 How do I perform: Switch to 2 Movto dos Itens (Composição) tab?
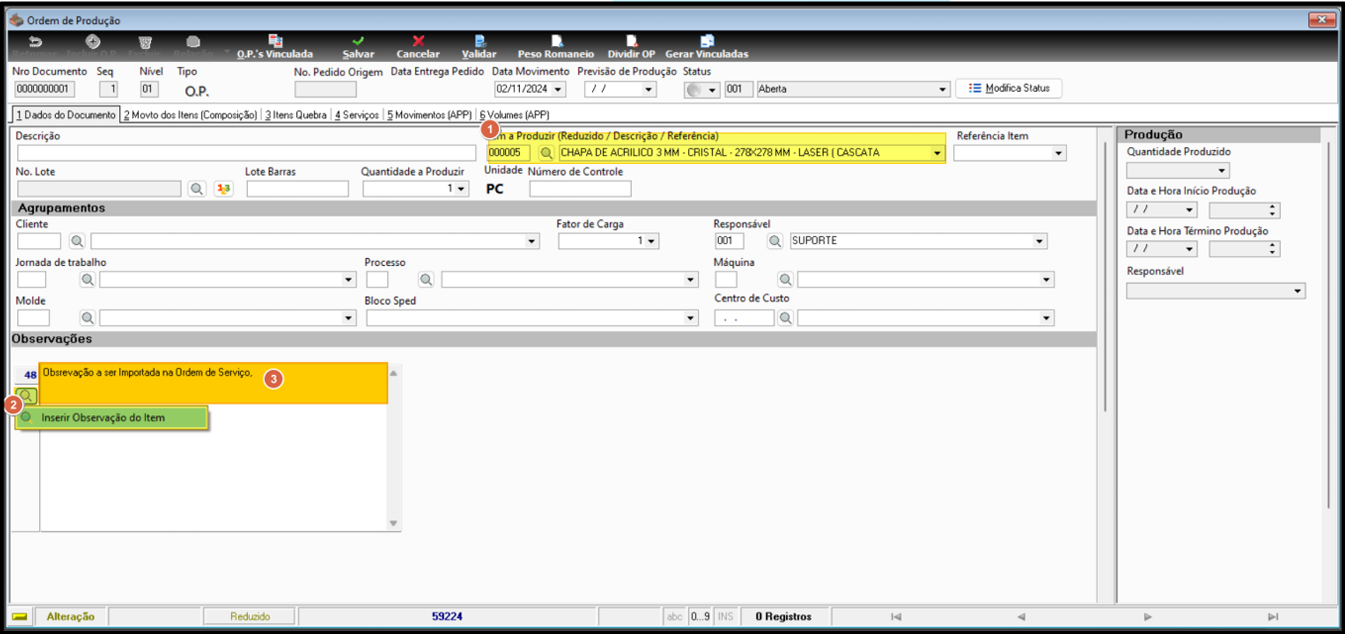click(190, 115)
